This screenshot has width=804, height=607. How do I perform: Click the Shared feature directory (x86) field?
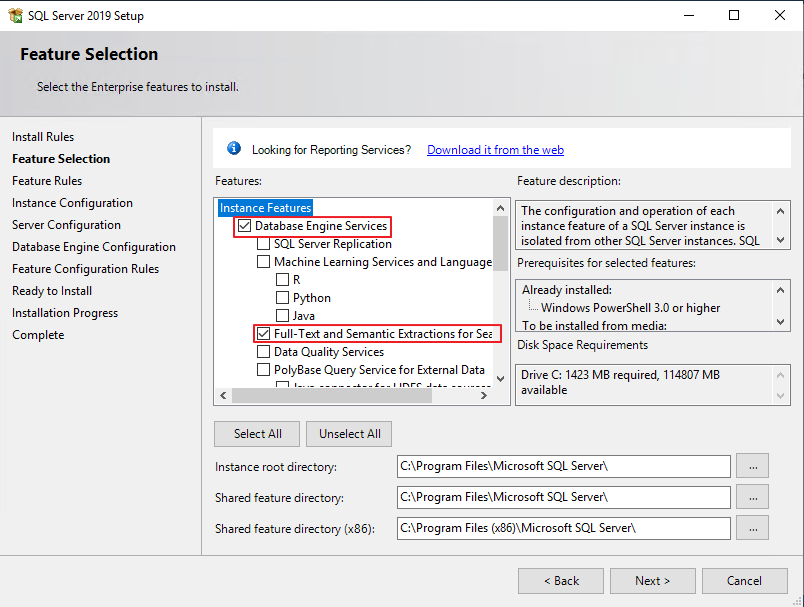tap(564, 528)
